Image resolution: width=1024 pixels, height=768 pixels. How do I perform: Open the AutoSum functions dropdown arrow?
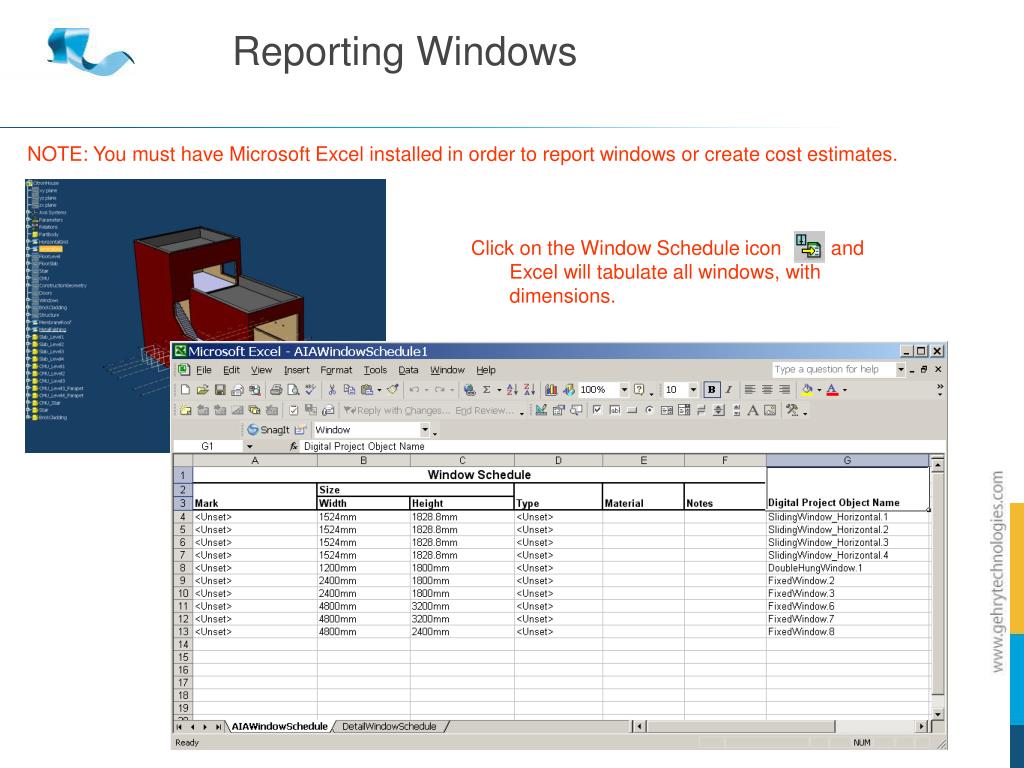(x=499, y=391)
